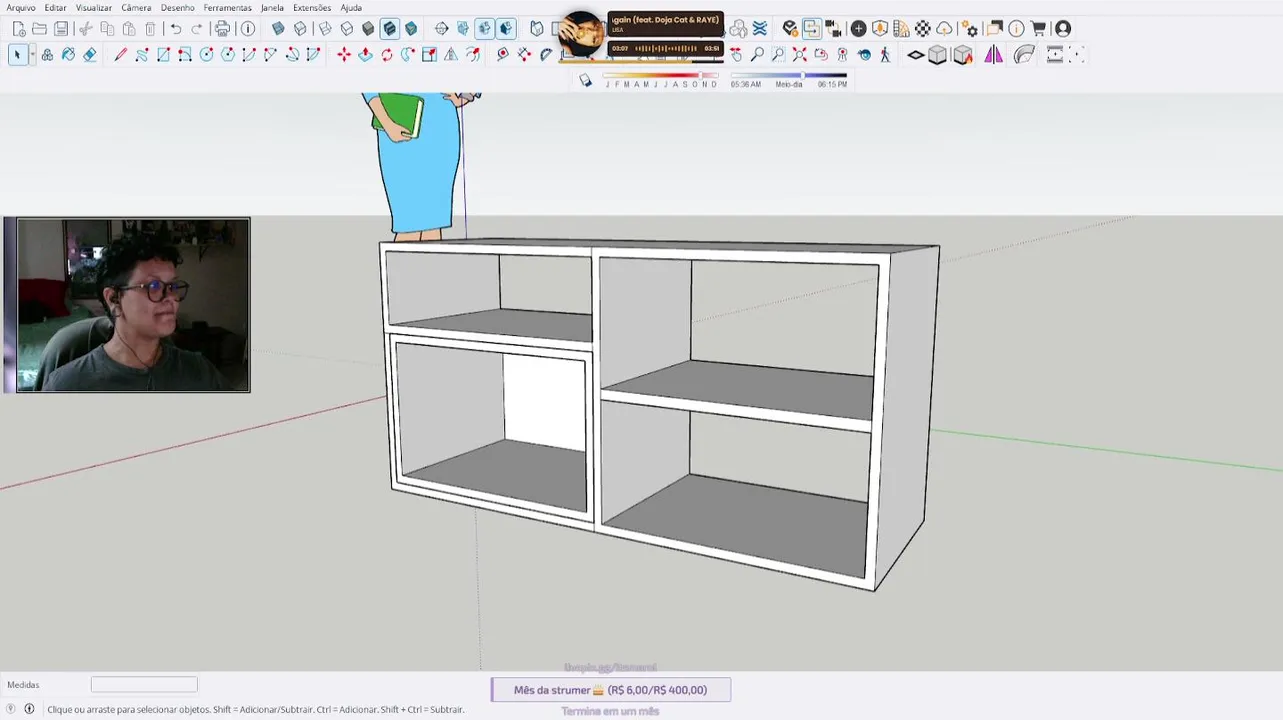This screenshot has height=720, width=1283.
Task: Save the model with the floppy icon
Action: [x=61, y=29]
